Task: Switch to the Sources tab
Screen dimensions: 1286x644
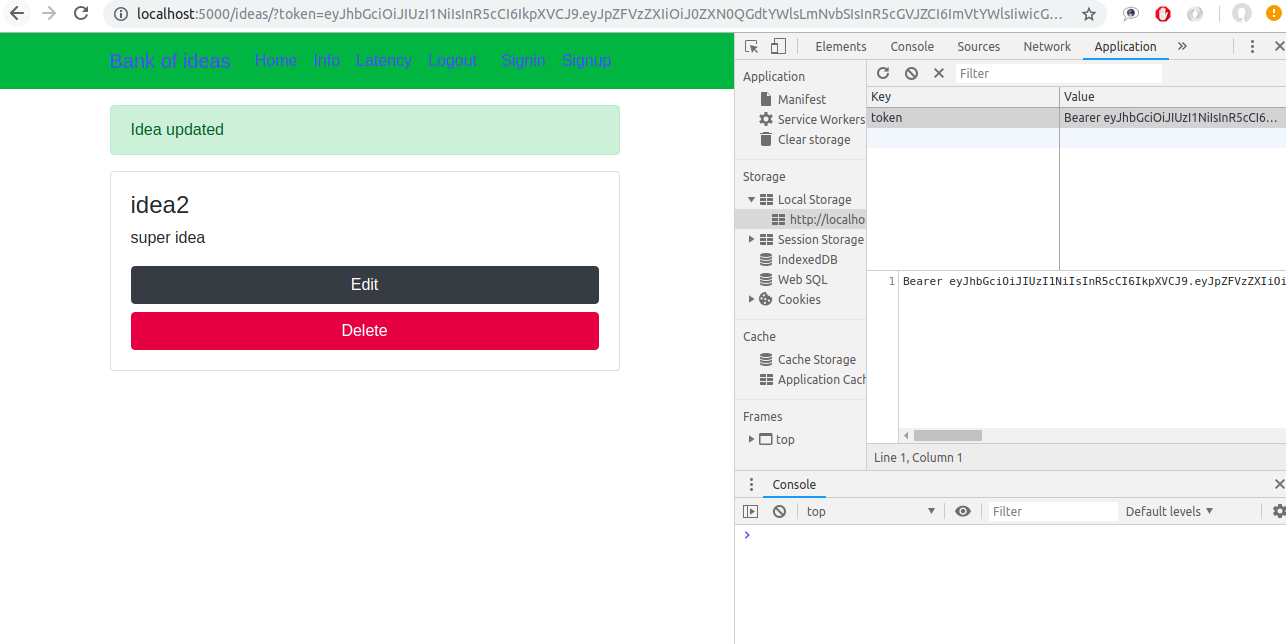Action: [x=978, y=46]
